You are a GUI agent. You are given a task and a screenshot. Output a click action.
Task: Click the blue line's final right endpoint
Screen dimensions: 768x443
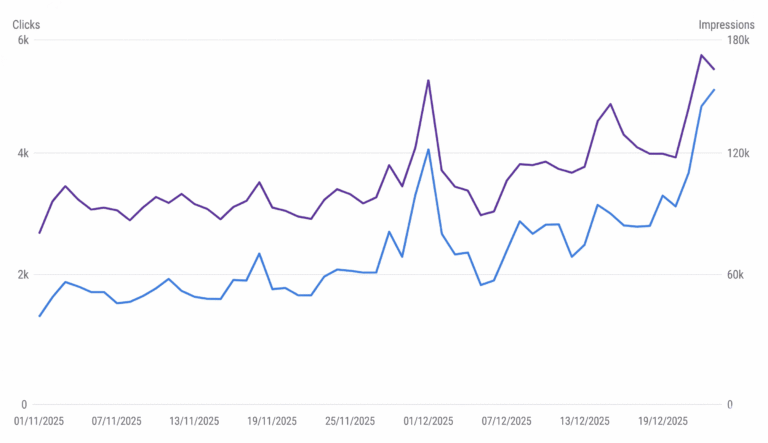point(714,90)
